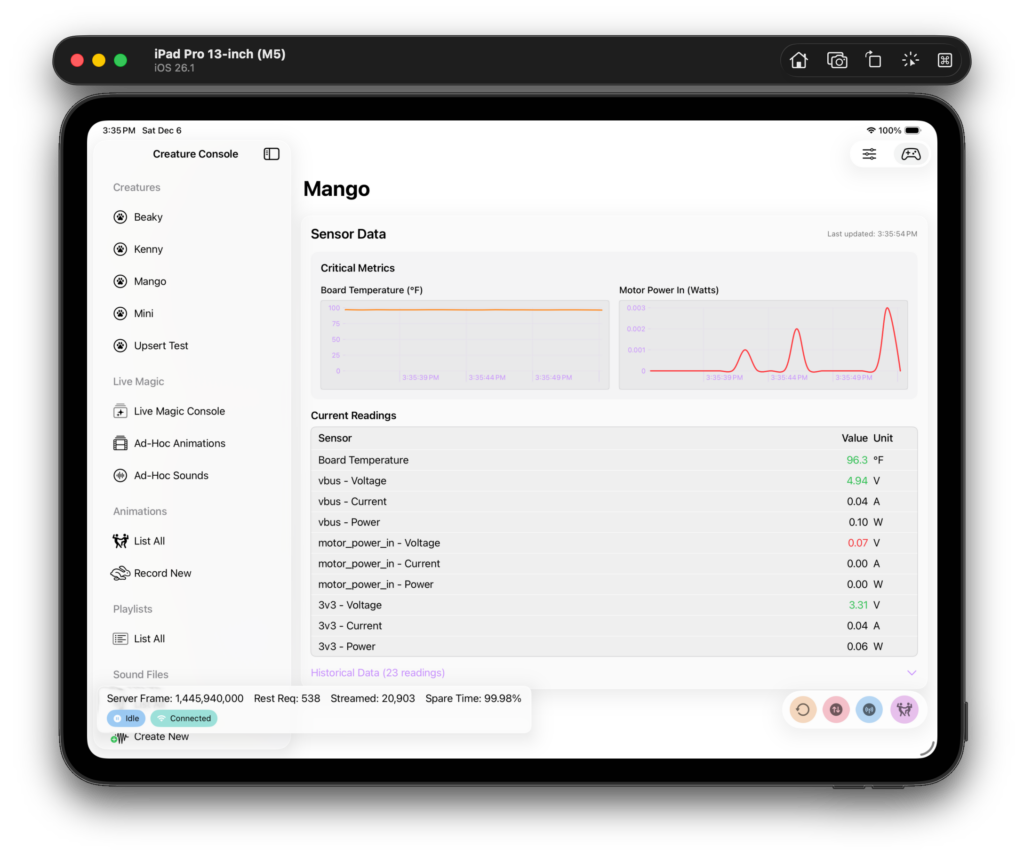The image size is (1024, 863).
Task: Click the Idle status badge
Action: 126,718
